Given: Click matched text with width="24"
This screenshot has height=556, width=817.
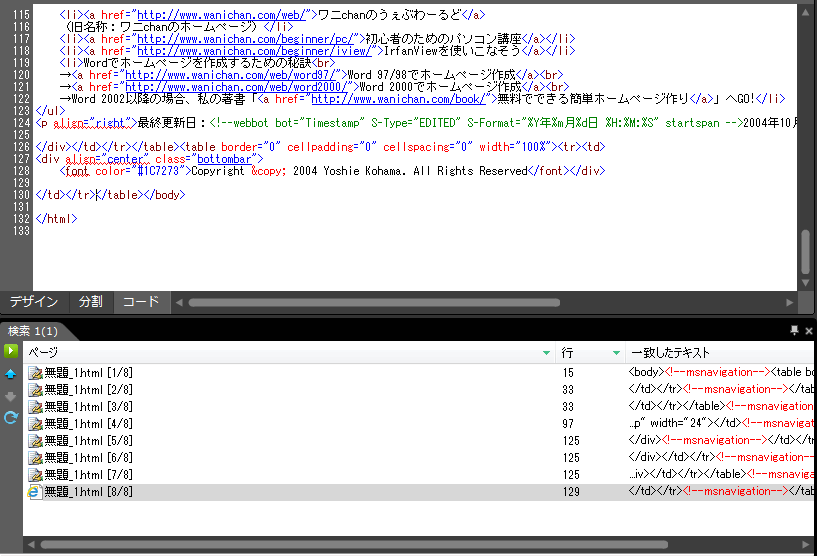Looking at the screenshot, I should (721, 423).
